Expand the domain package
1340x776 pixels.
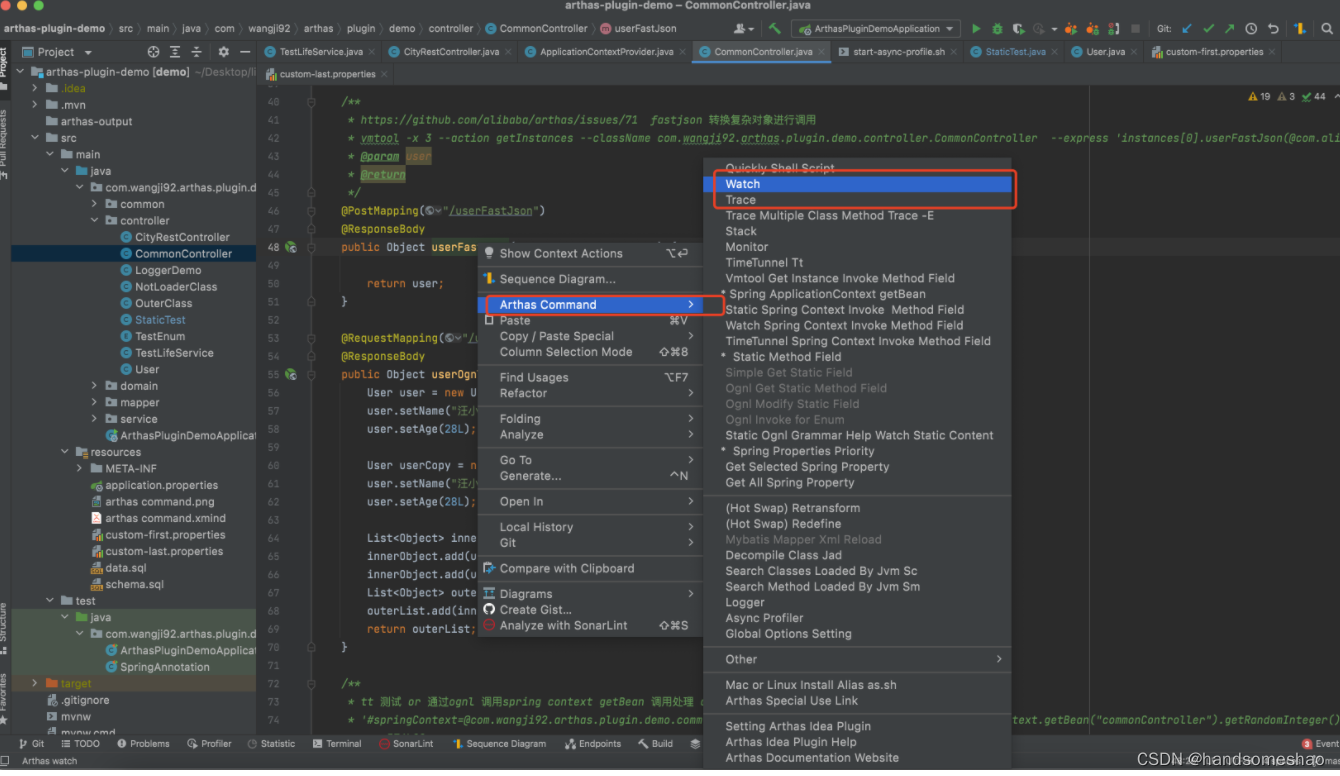click(x=95, y=386)
